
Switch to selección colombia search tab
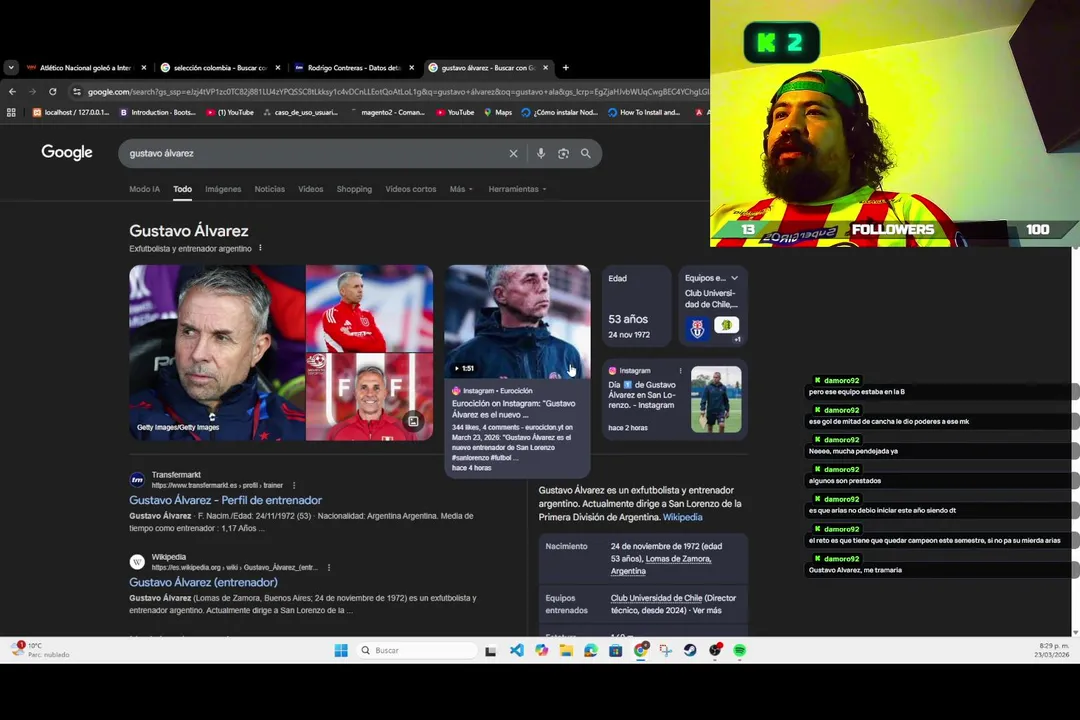click(219, 68)
